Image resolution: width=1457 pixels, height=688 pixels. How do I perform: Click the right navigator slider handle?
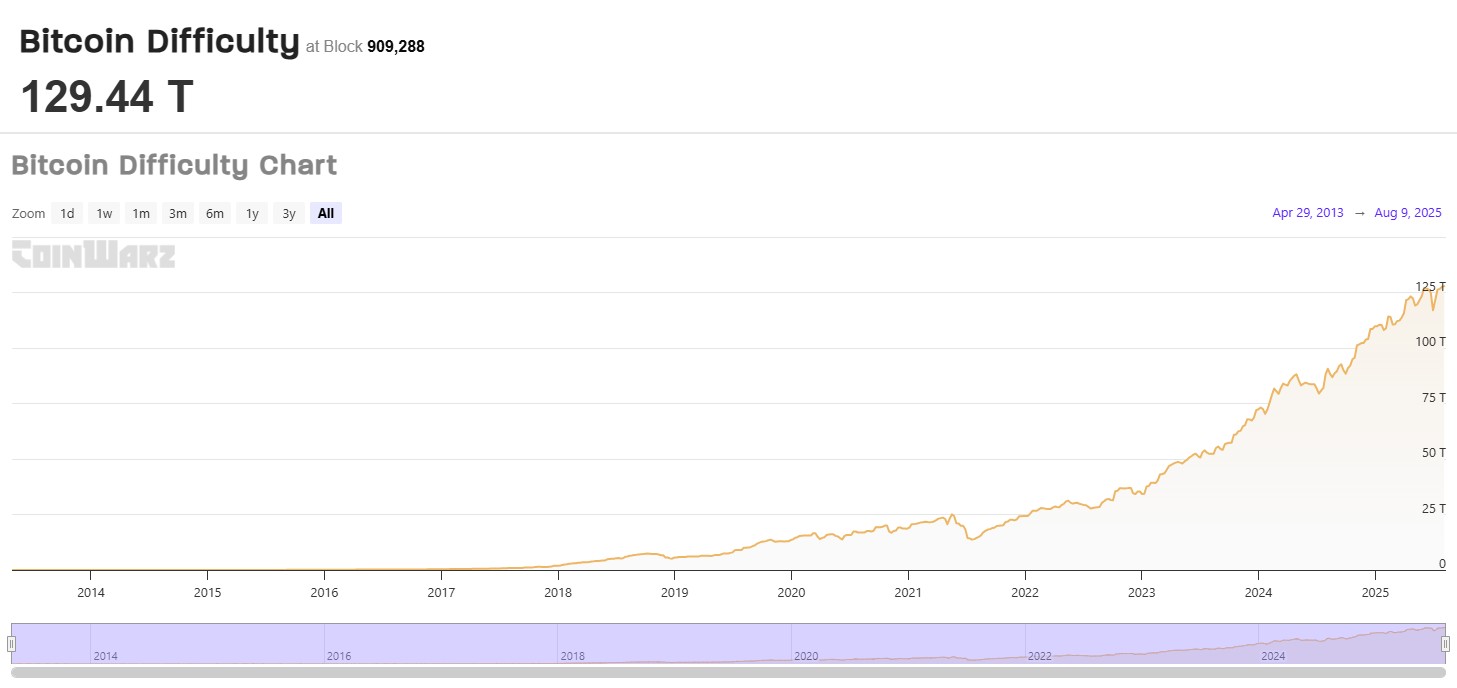[1444, 641]
